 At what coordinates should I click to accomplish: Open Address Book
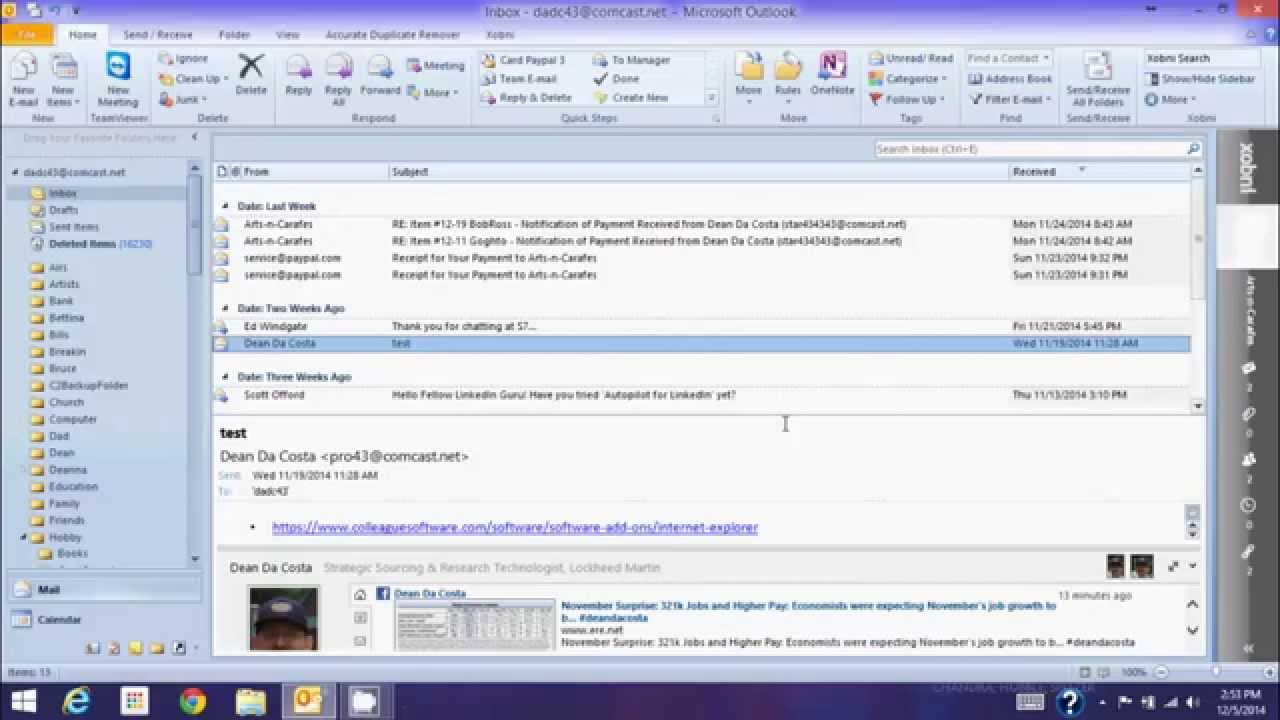pyautogui.click(x=1010, y=79)
